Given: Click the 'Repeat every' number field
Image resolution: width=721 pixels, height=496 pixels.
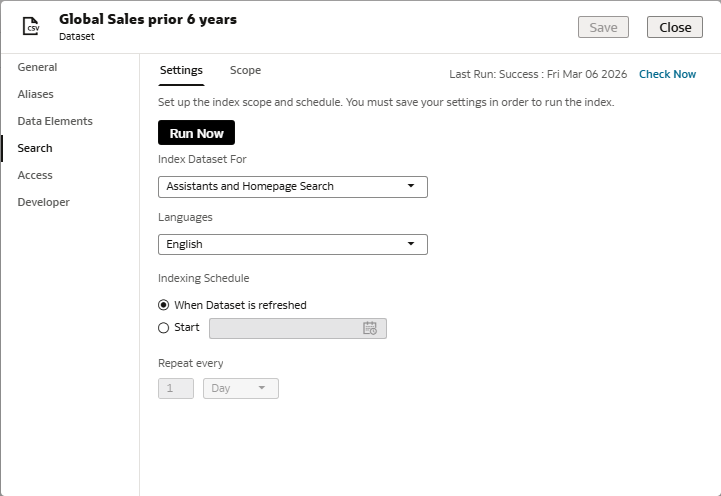Looking at the screenshot, I should click(x=175, y=388).
